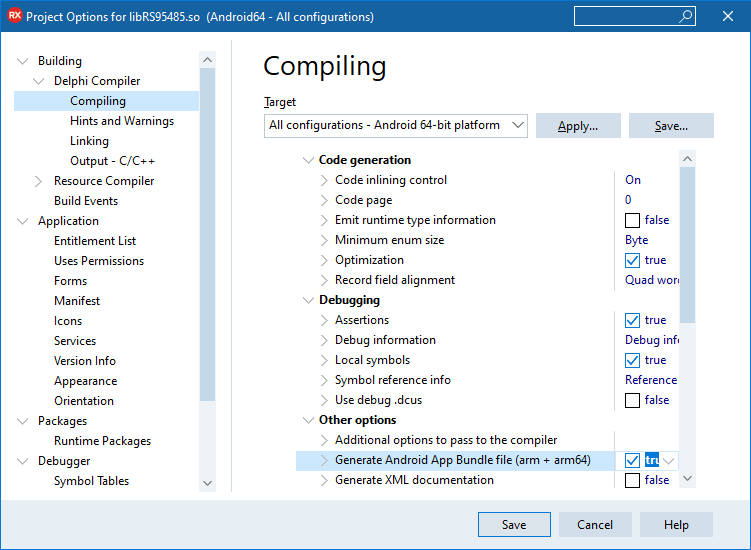Viewport: 751px width, 550px height.
Task: Click the search input field in title bar
Action: click(626, 16)
